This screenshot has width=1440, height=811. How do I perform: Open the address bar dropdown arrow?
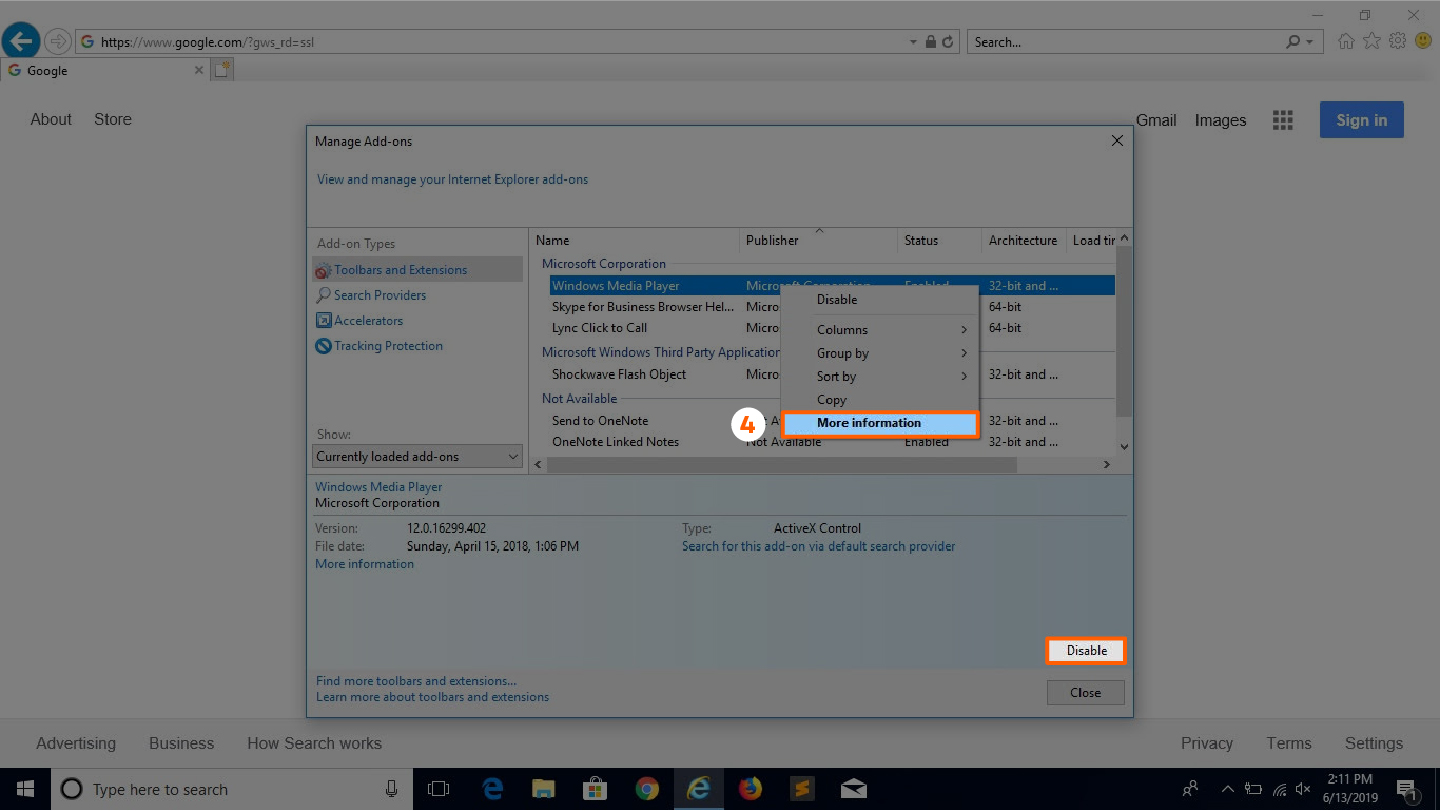pos(913,42)
